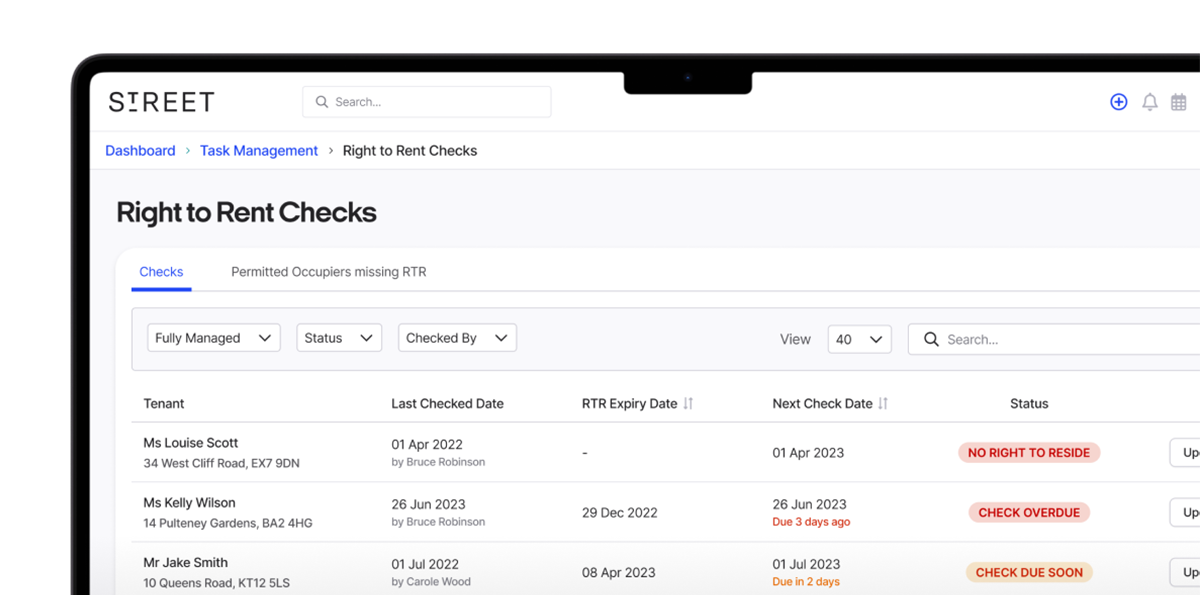Click the magnifier icon in table search
This screenshot has height=595, width=1200.
click(931, 340)
